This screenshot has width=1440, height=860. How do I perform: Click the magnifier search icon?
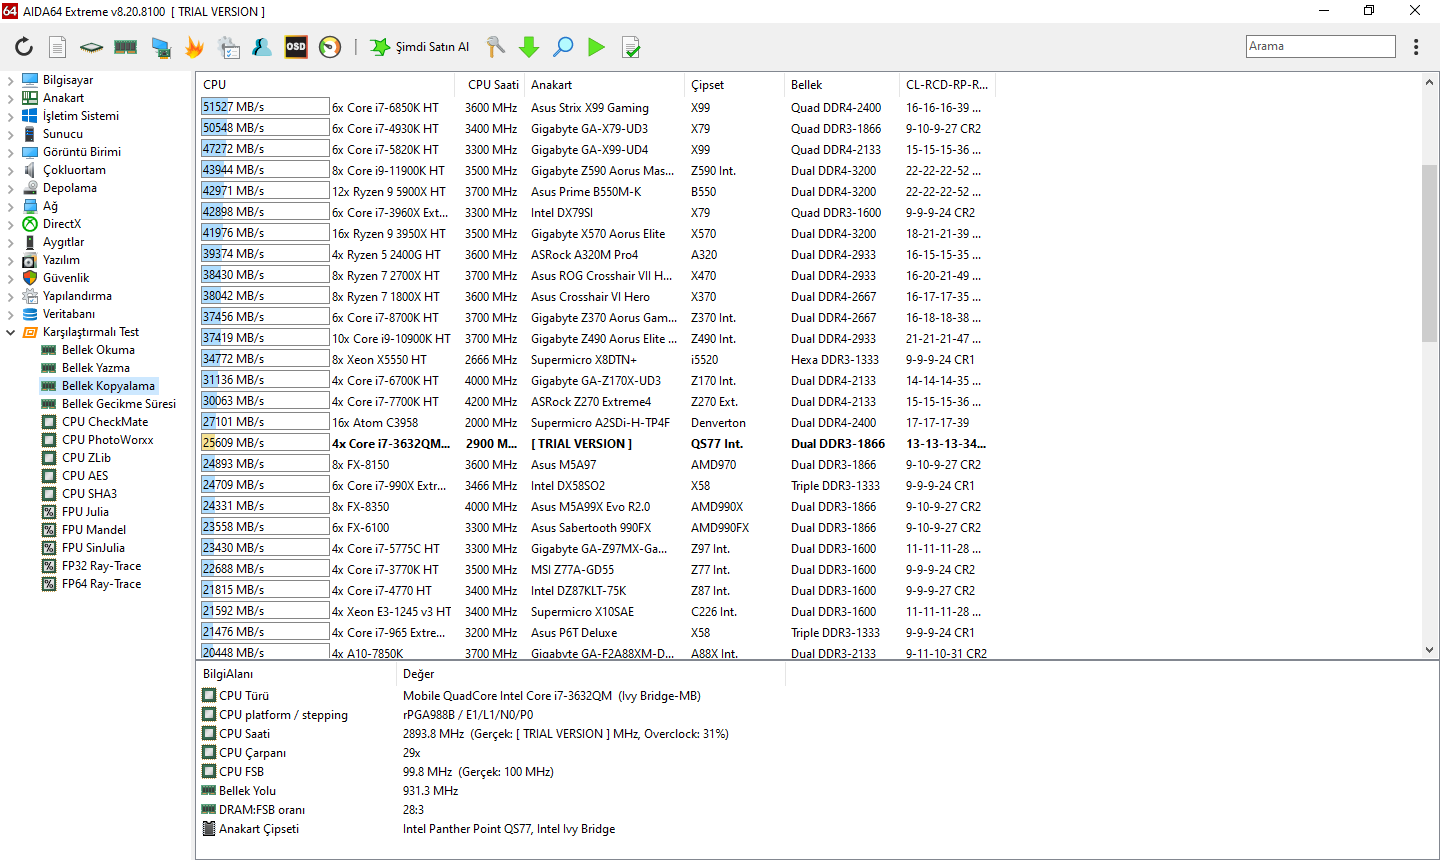click(563, 46)
